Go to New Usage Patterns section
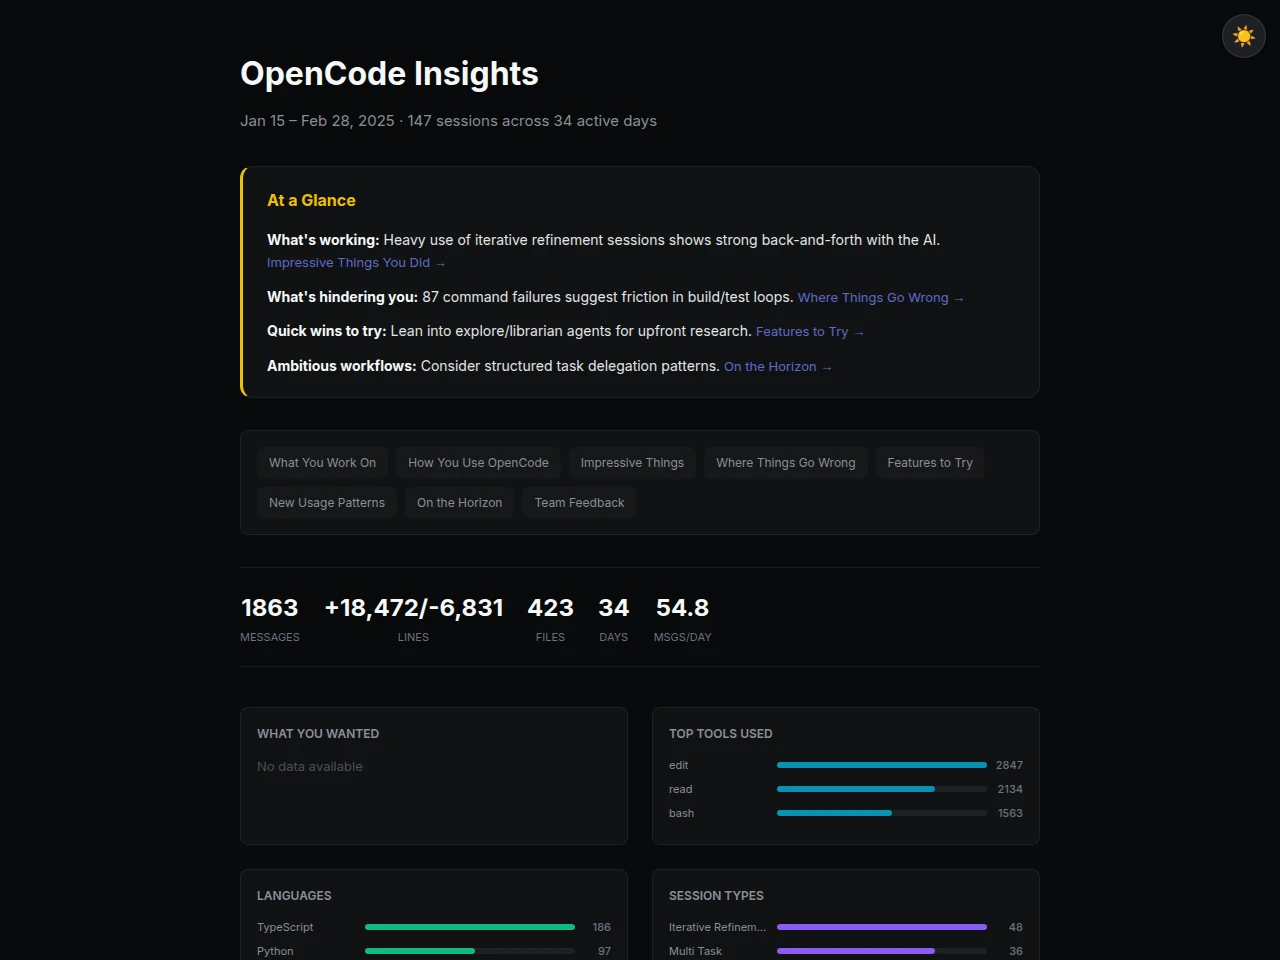This screenshot has height=960, width=1280. [x=327, y=503]
